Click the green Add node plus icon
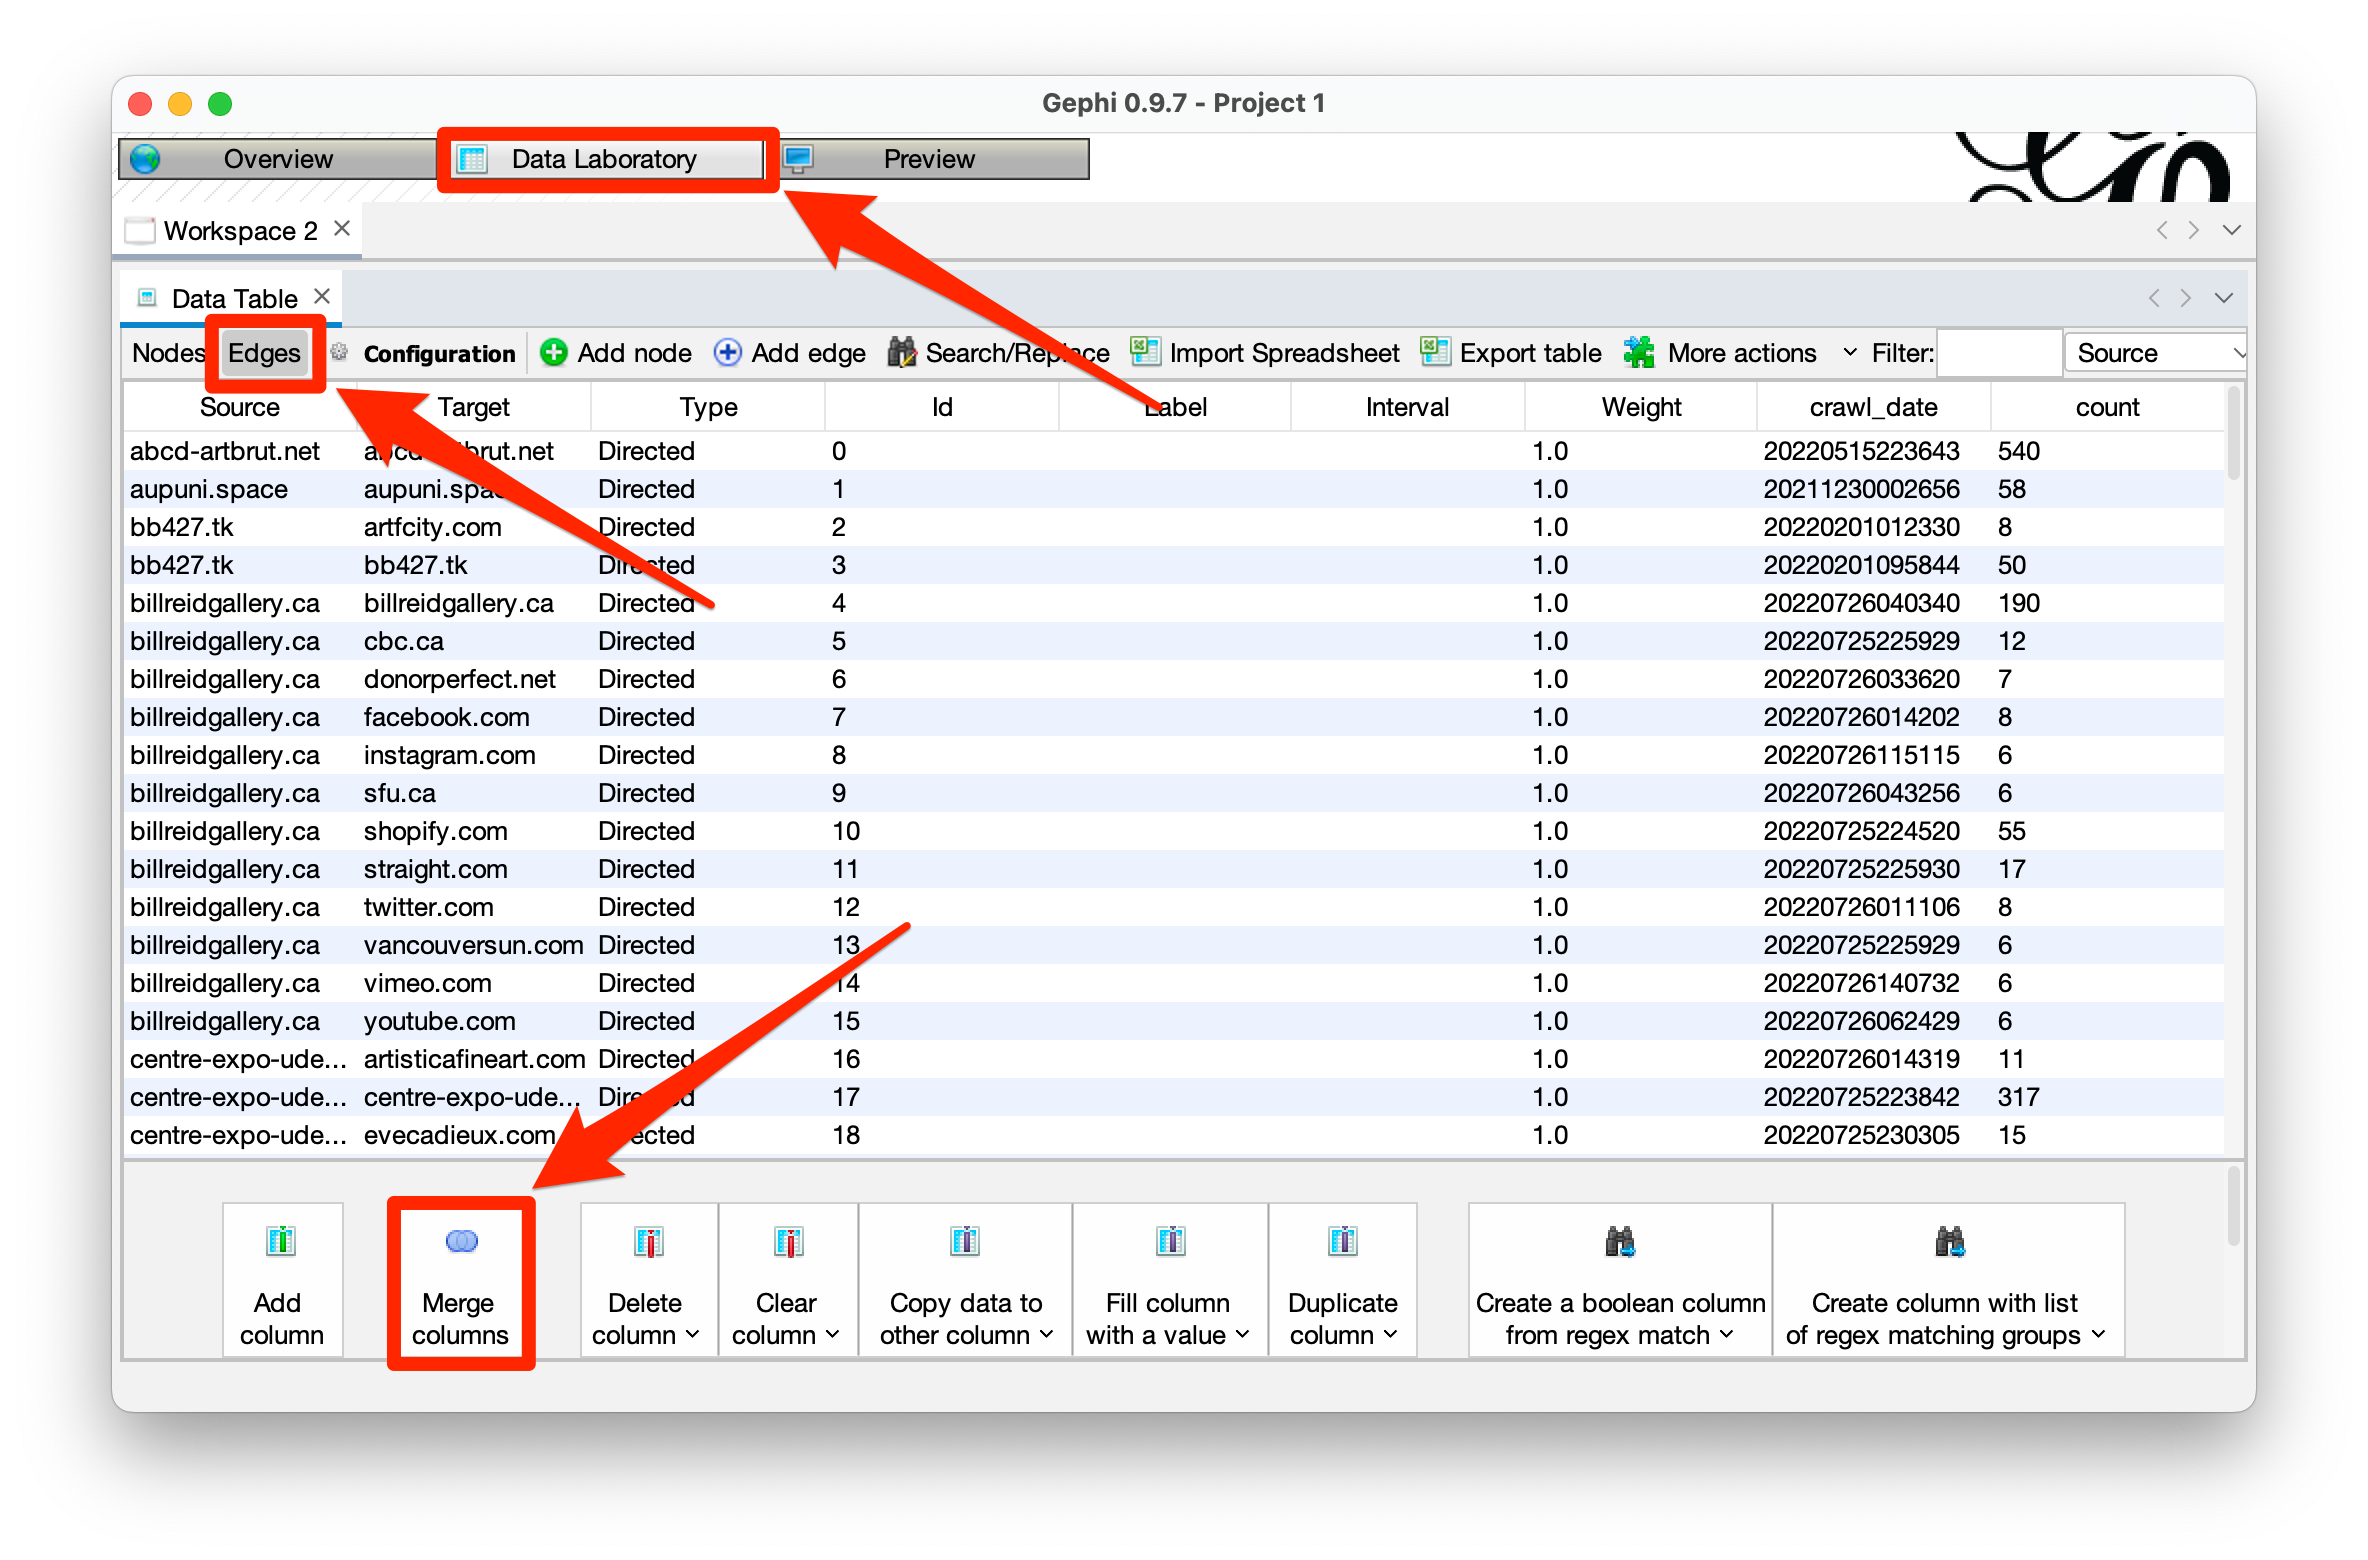Viewport: 2368px width, 1560px height. [553, 353]
